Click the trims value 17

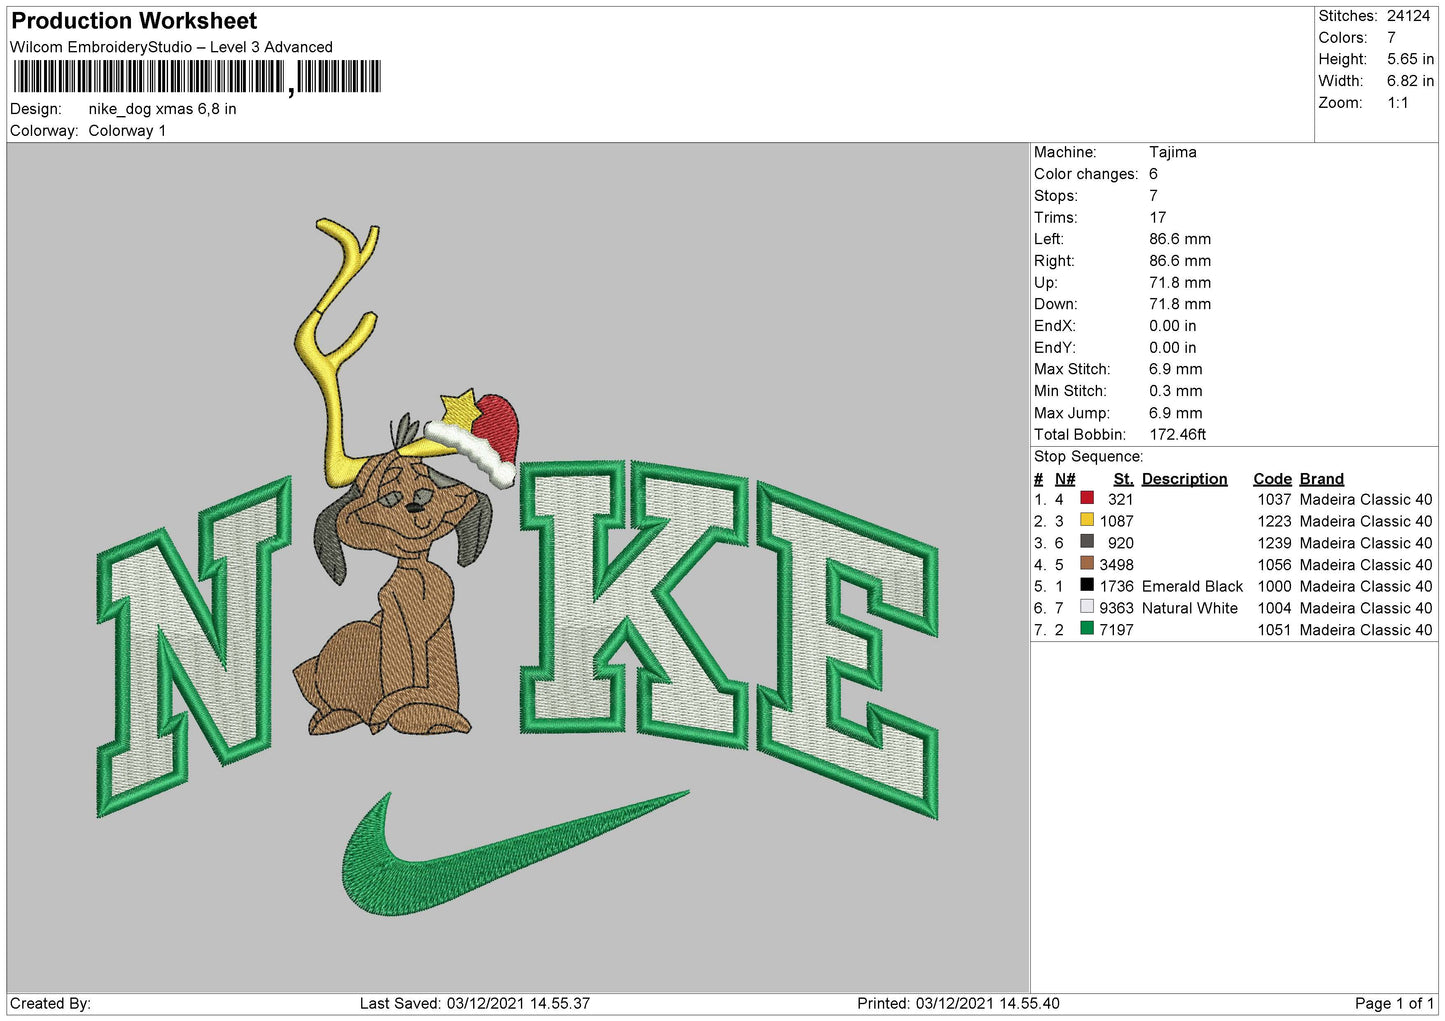click(x=1157, y=217)
